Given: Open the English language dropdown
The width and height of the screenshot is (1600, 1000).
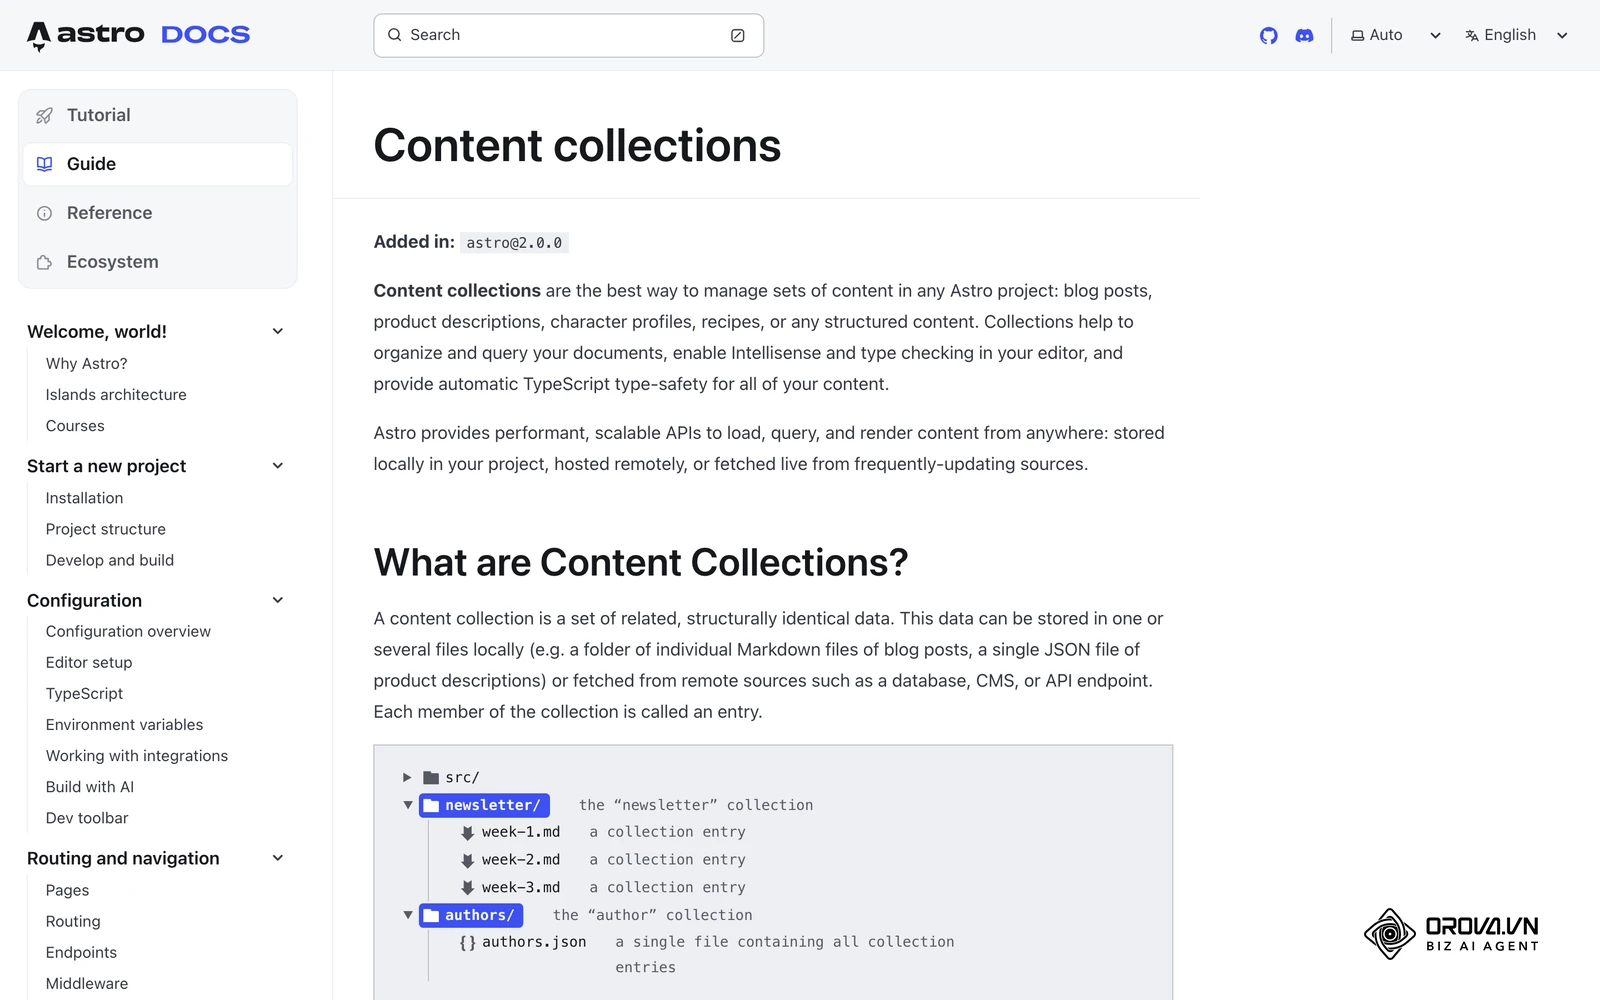Looking at the screenshot, I should click(1517, 35).
